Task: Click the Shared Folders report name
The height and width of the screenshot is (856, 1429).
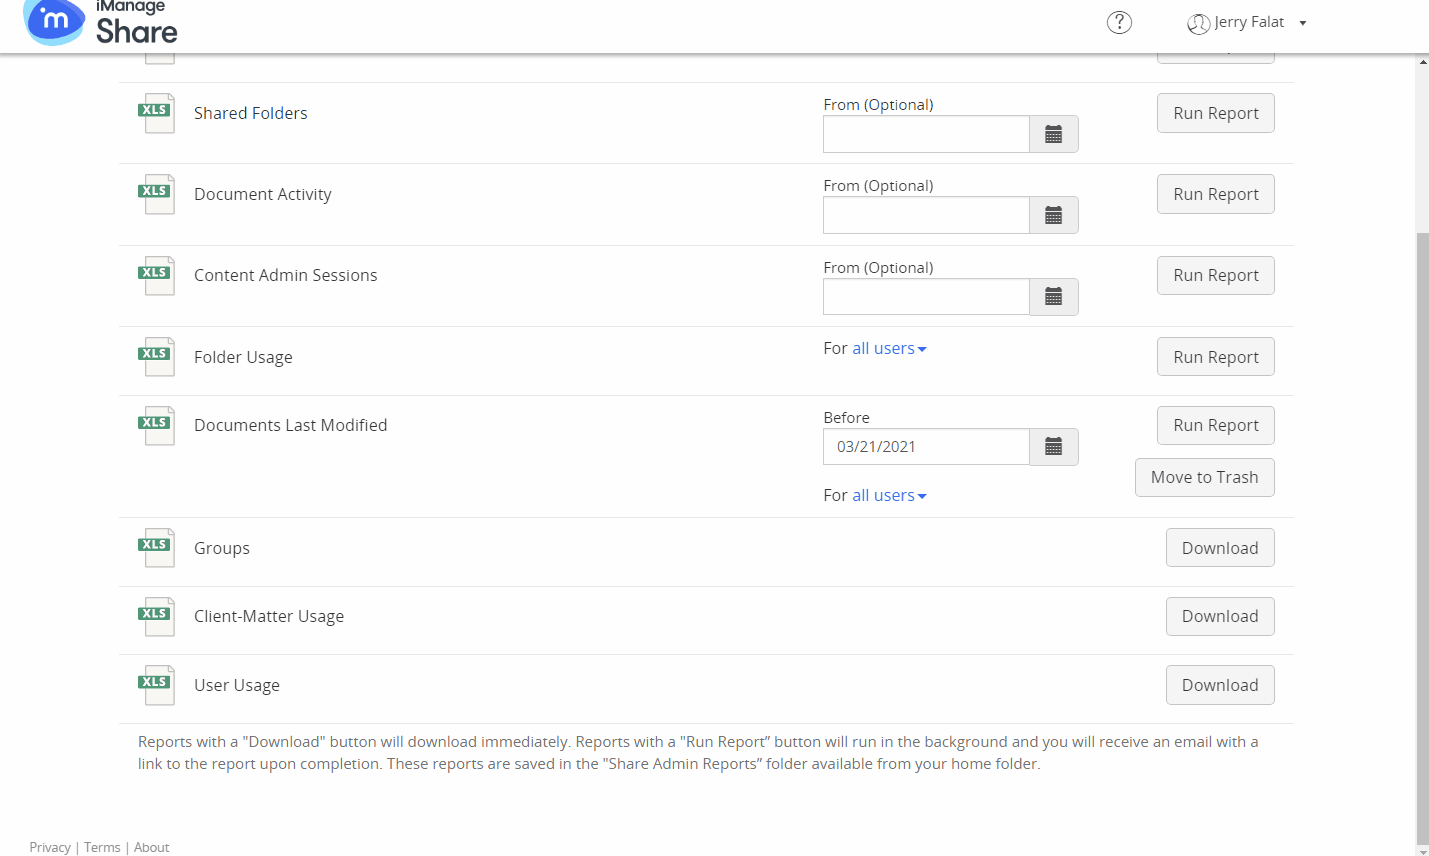Action: click(x=251, y=113)
